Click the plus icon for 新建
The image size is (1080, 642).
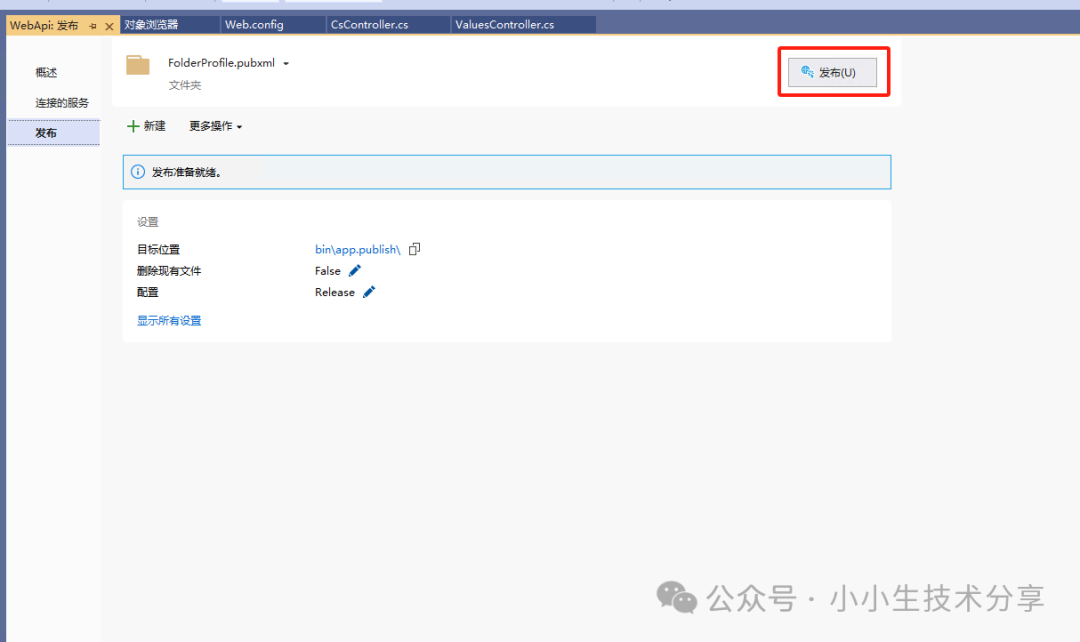click(133, 126)
